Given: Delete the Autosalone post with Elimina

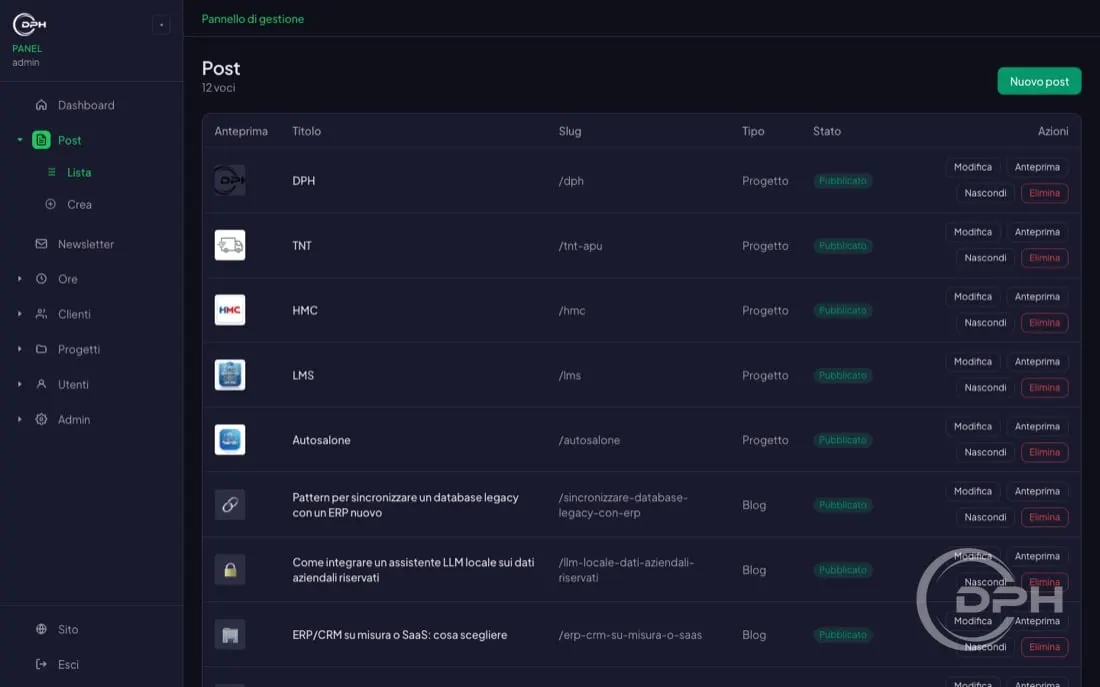Looking at the screenshot, I should [1044, 452].
